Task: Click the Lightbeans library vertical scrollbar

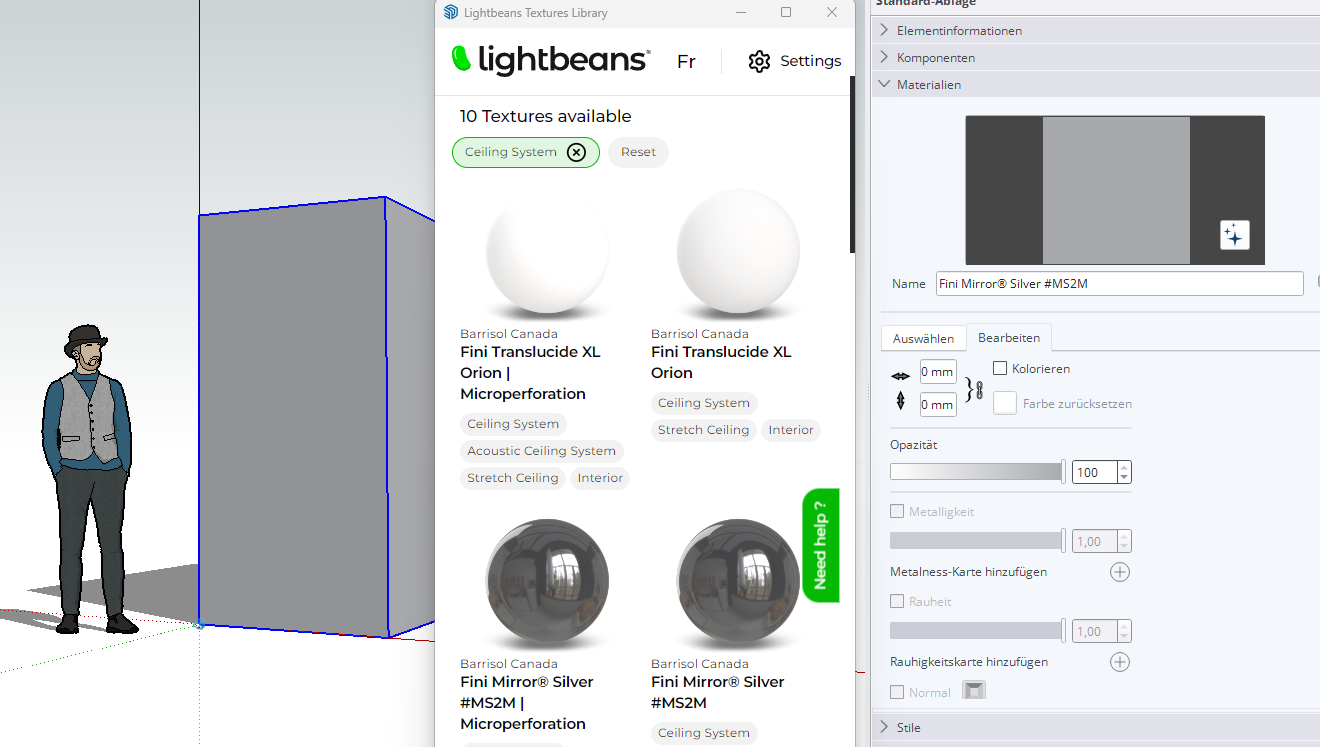Action: pyautogui.click(x=852, y=165)
